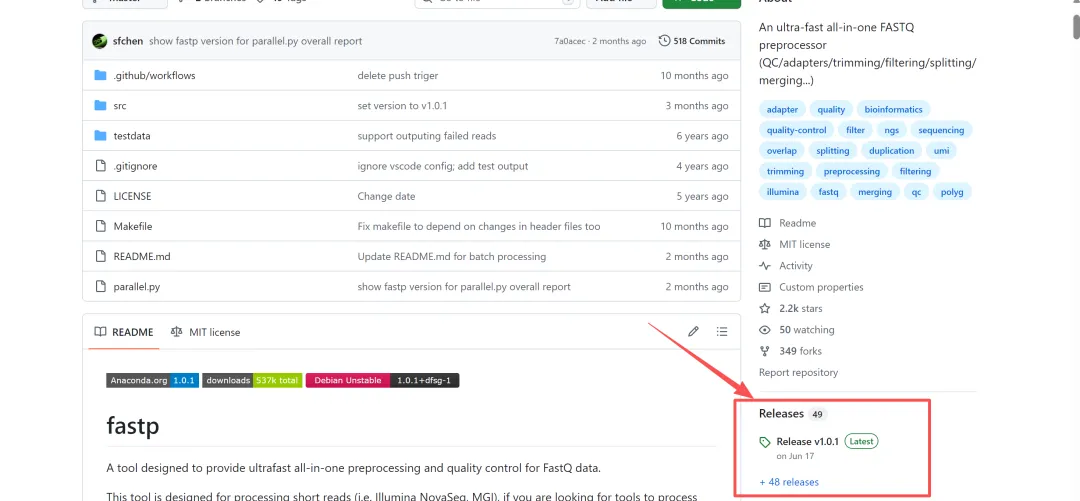The width and height of the screenshot is (1080, 501).
Task: Open the .gitignore file
Action: [x=135, y=166]
